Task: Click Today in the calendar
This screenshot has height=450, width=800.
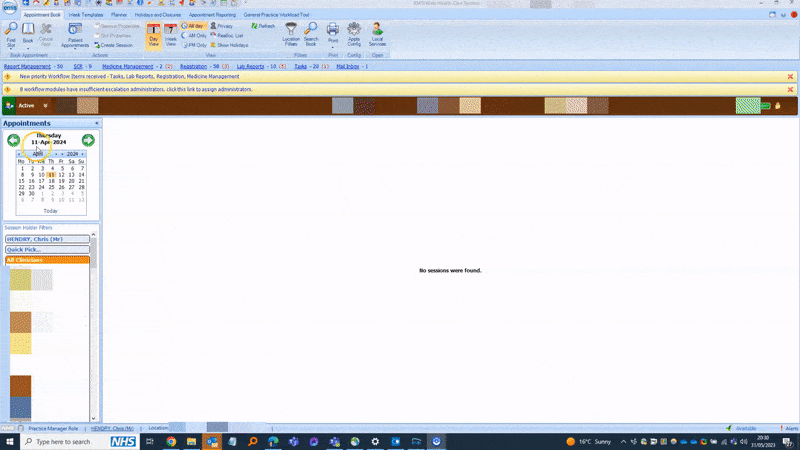Action: click(x=51, y=211)
